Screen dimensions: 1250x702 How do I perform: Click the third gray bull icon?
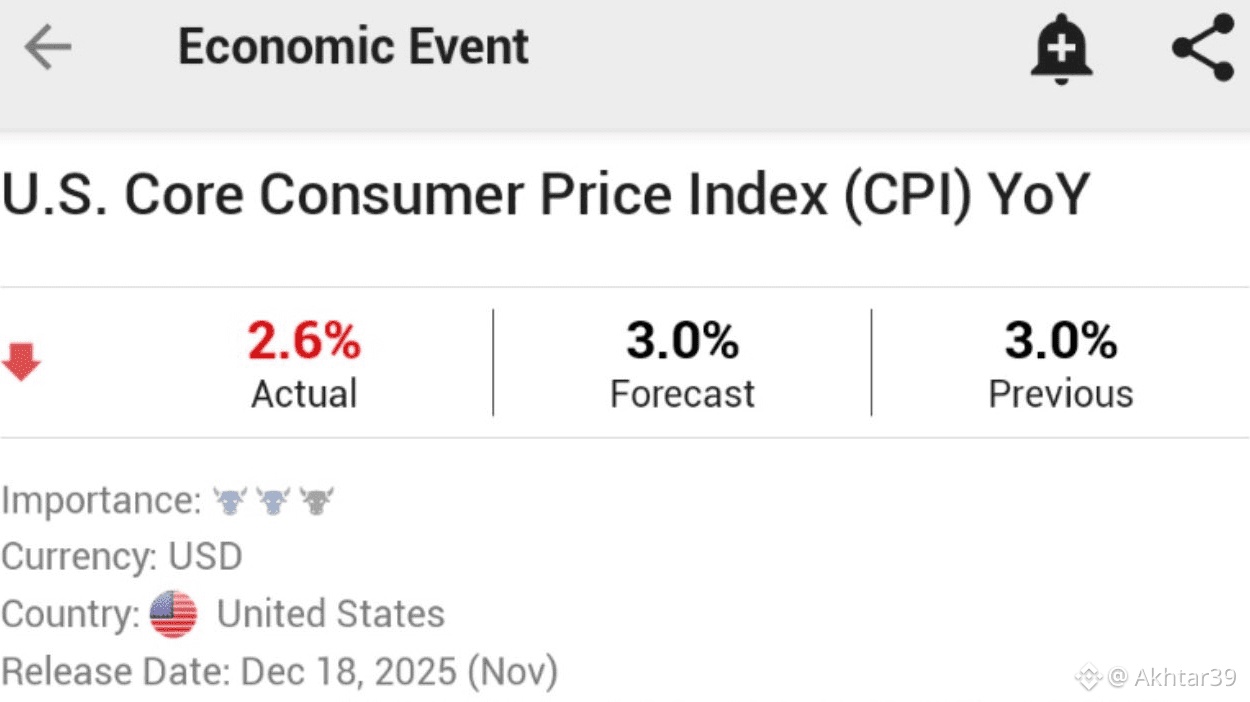[x=317, y=500]
